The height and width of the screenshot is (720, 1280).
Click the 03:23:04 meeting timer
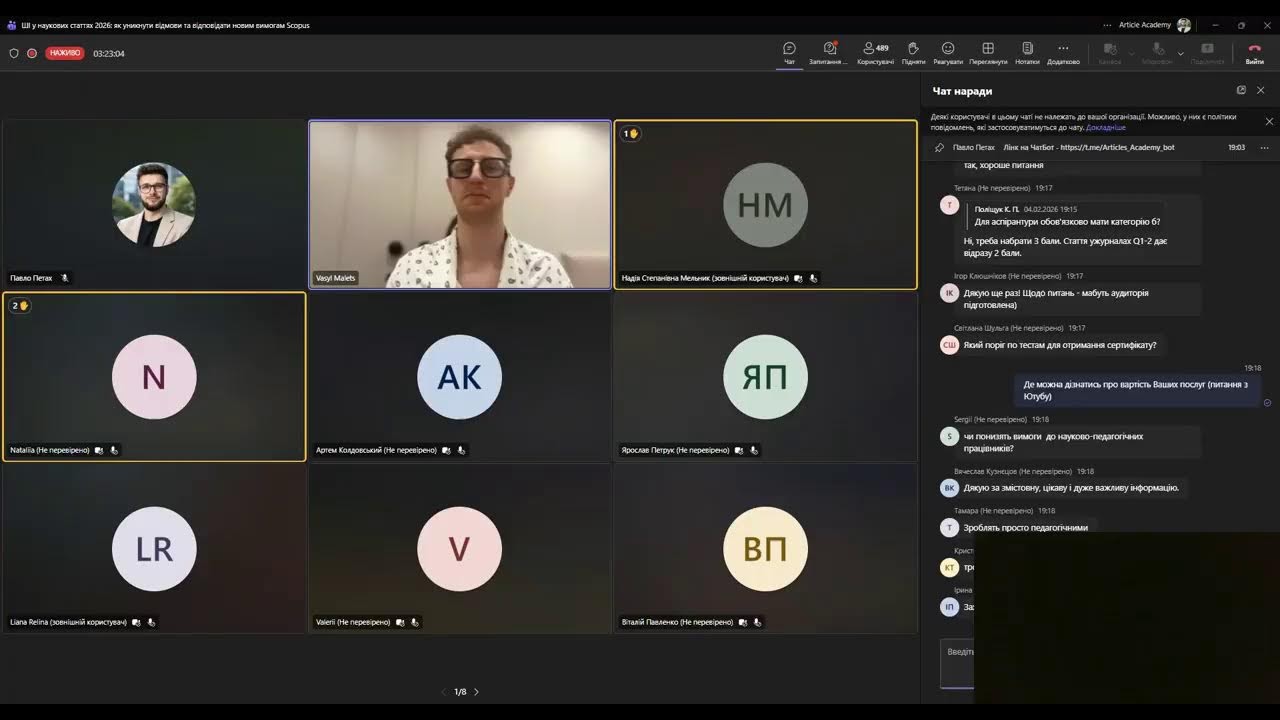tap(109, 53)
